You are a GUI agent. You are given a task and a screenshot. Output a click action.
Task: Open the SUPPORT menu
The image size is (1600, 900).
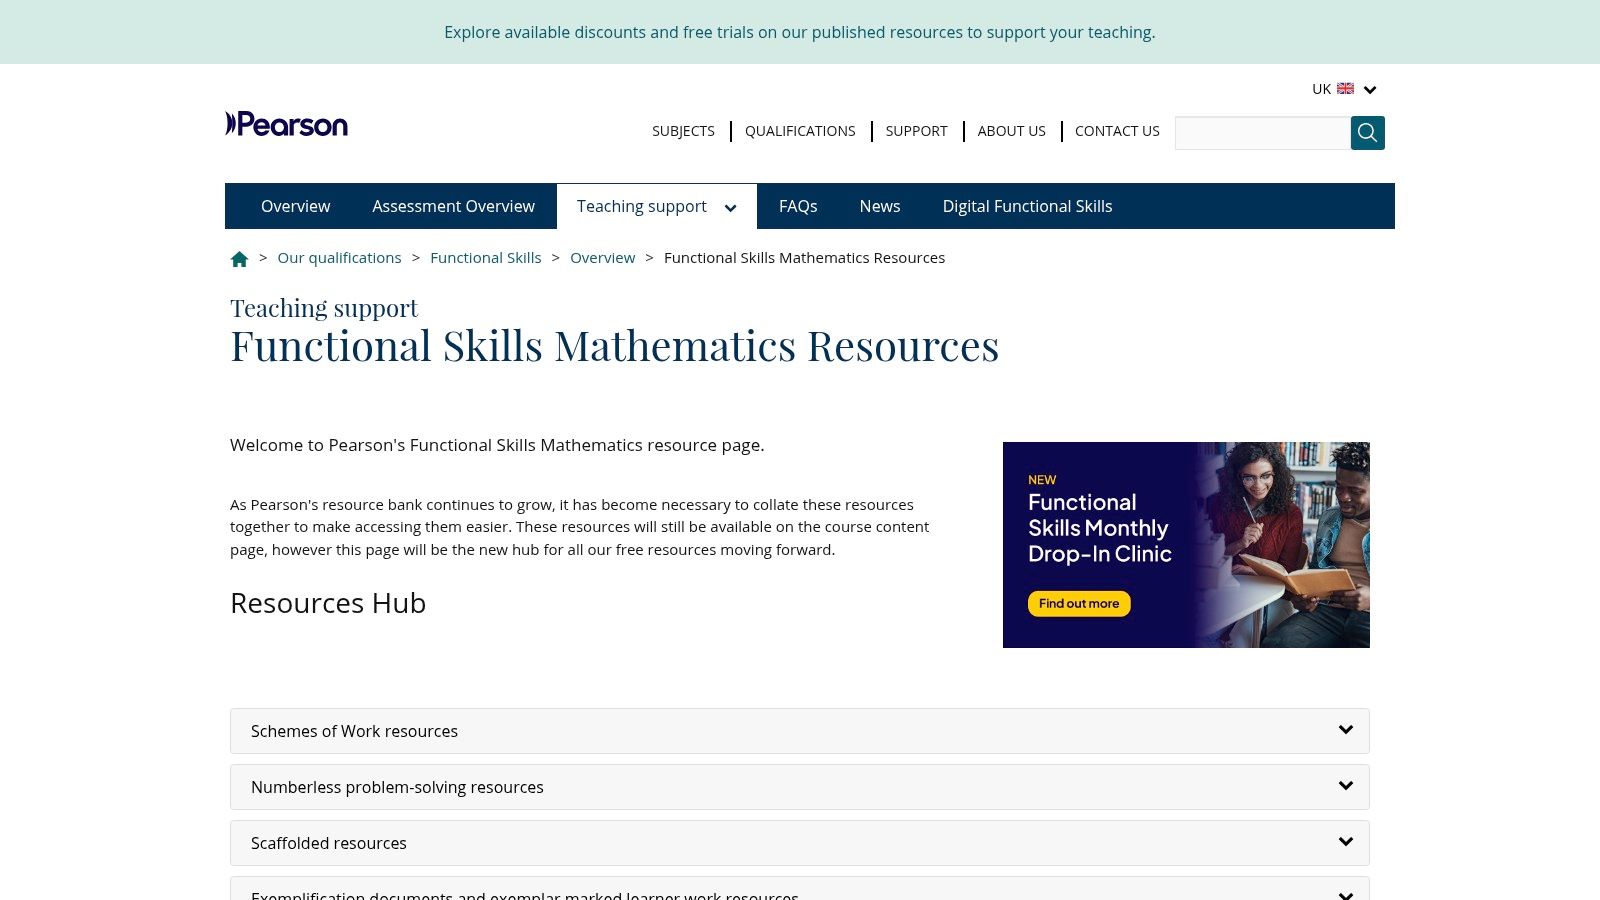(916, 131)
